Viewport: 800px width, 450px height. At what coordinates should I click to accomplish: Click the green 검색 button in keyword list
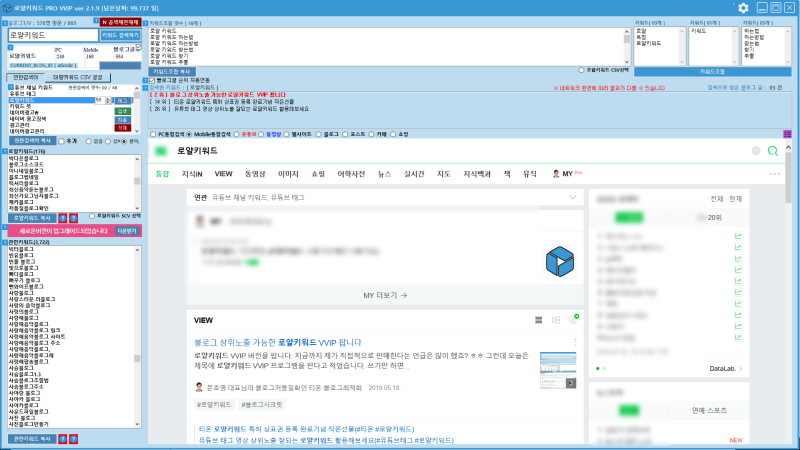tap(122, 111)
